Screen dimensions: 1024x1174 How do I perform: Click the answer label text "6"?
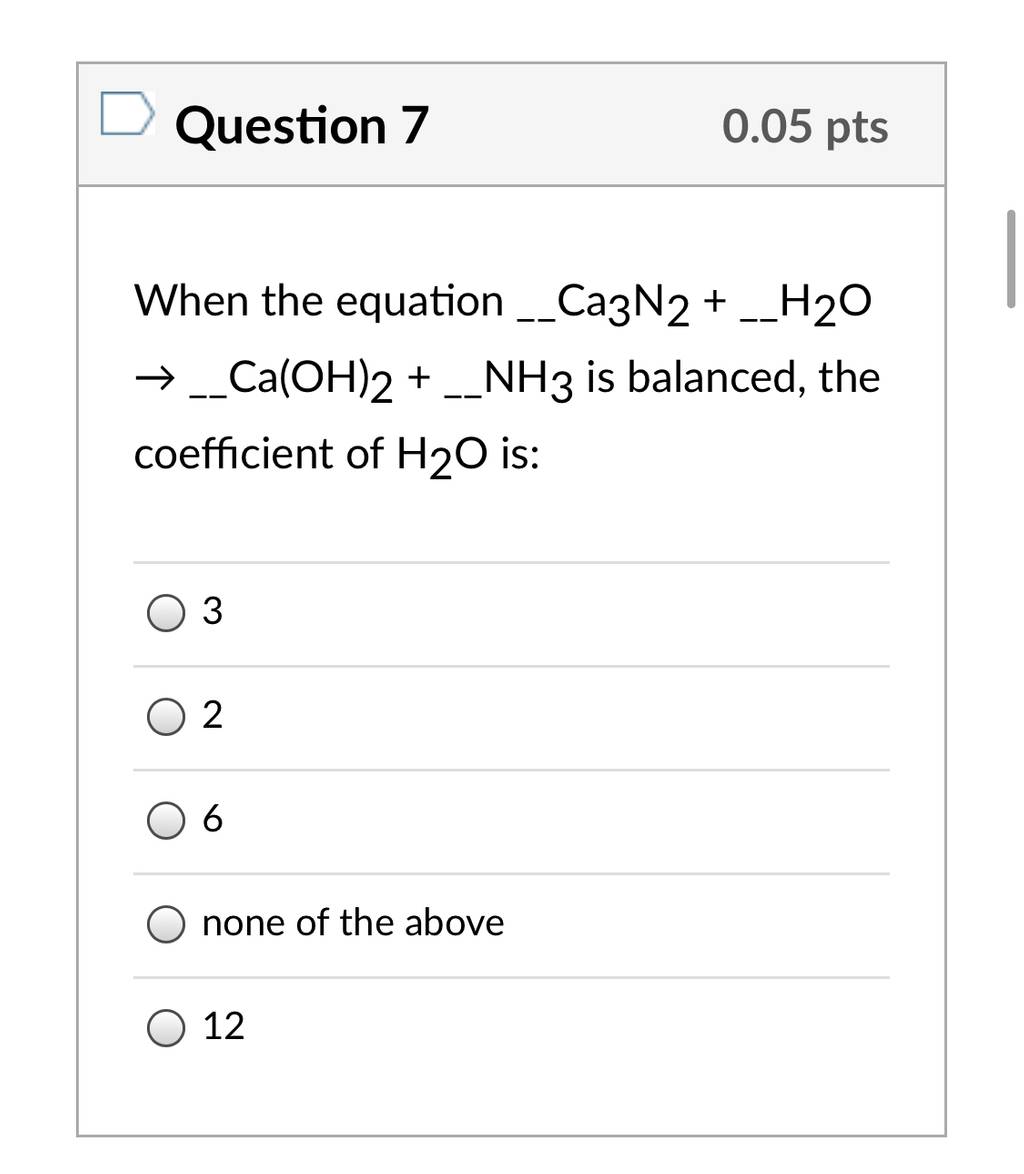(x=213, y=818)
